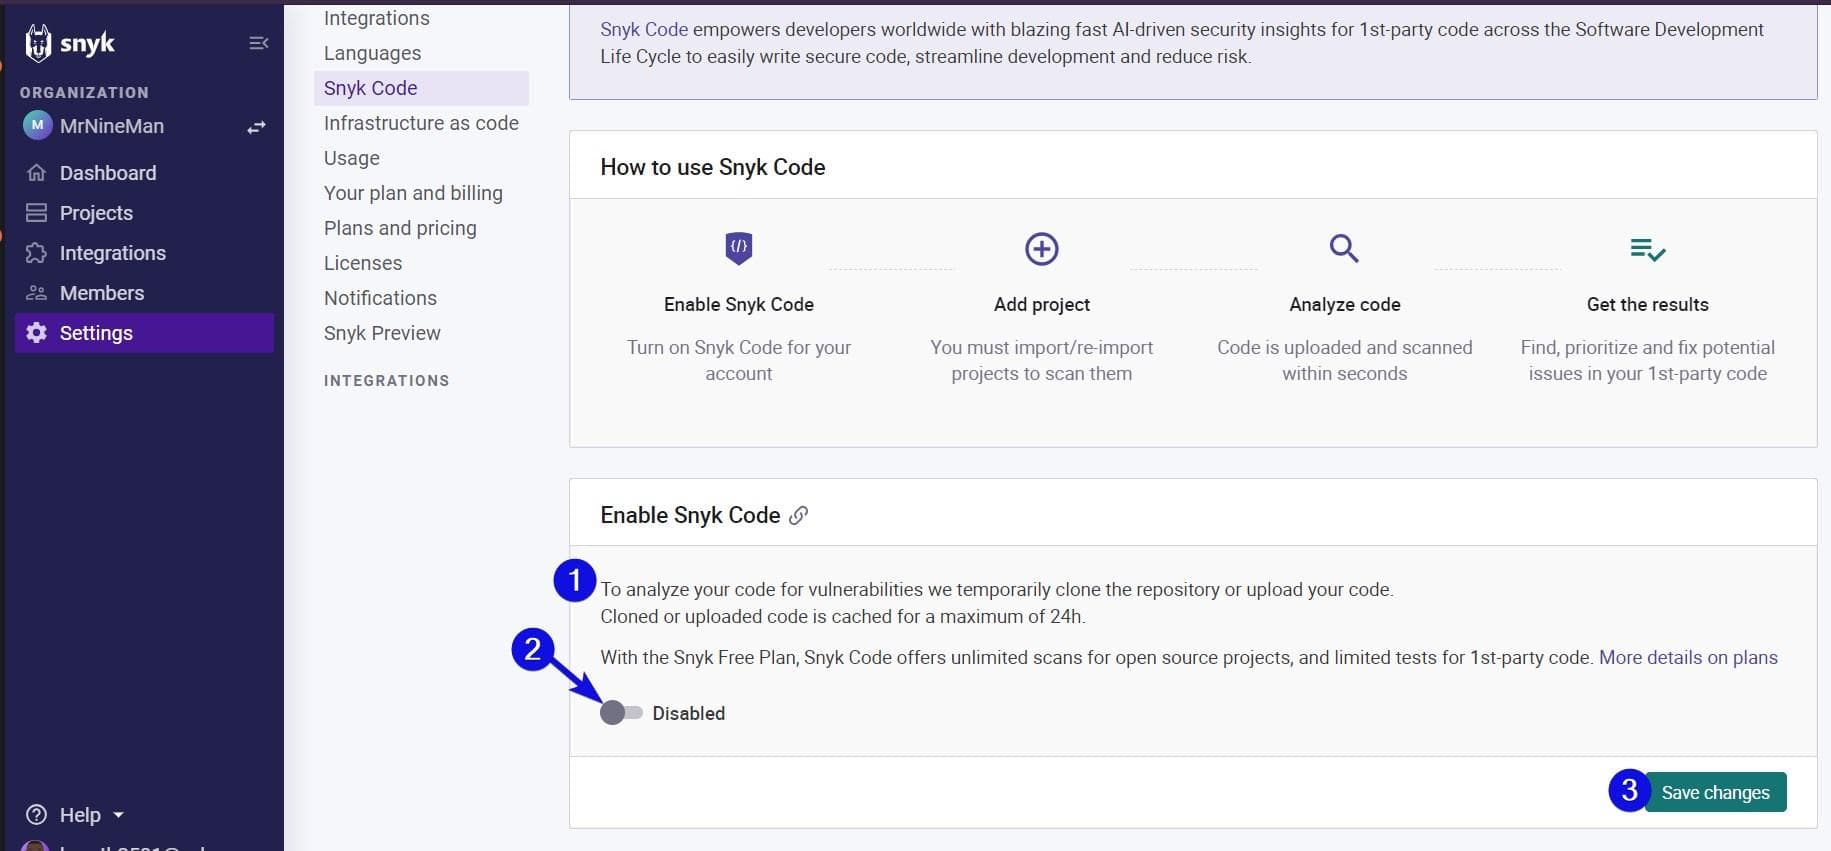The width and height of the screenshot is (1831, 851).
Task: Open the Snyk Preview section
Action: pos(382,333)
